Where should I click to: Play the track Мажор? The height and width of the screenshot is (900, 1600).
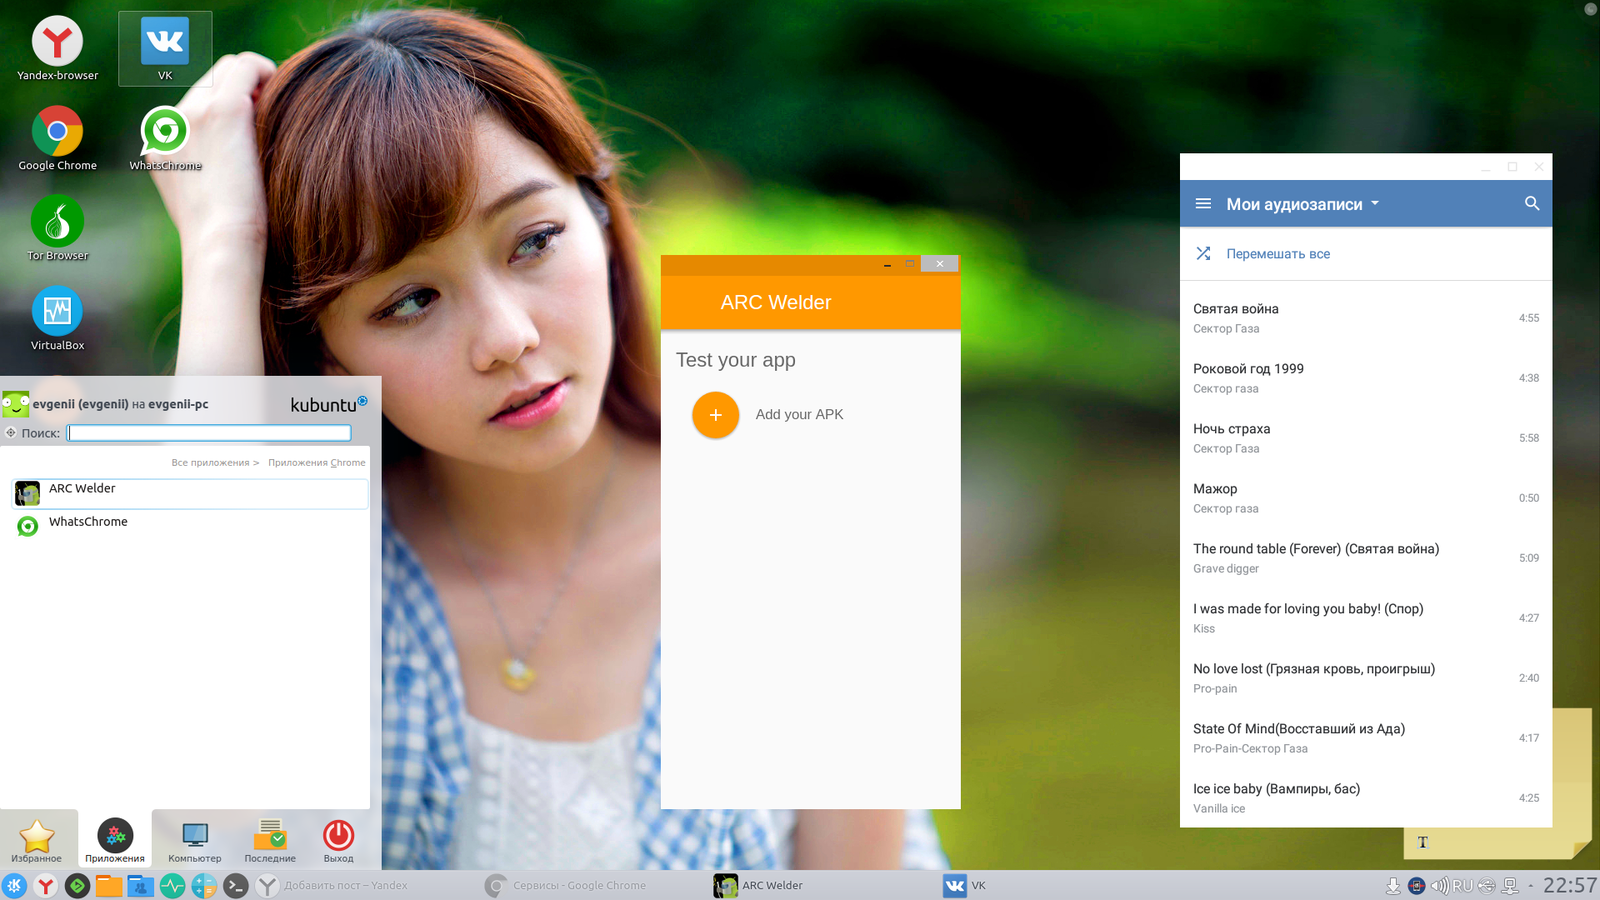point(1366,498)
